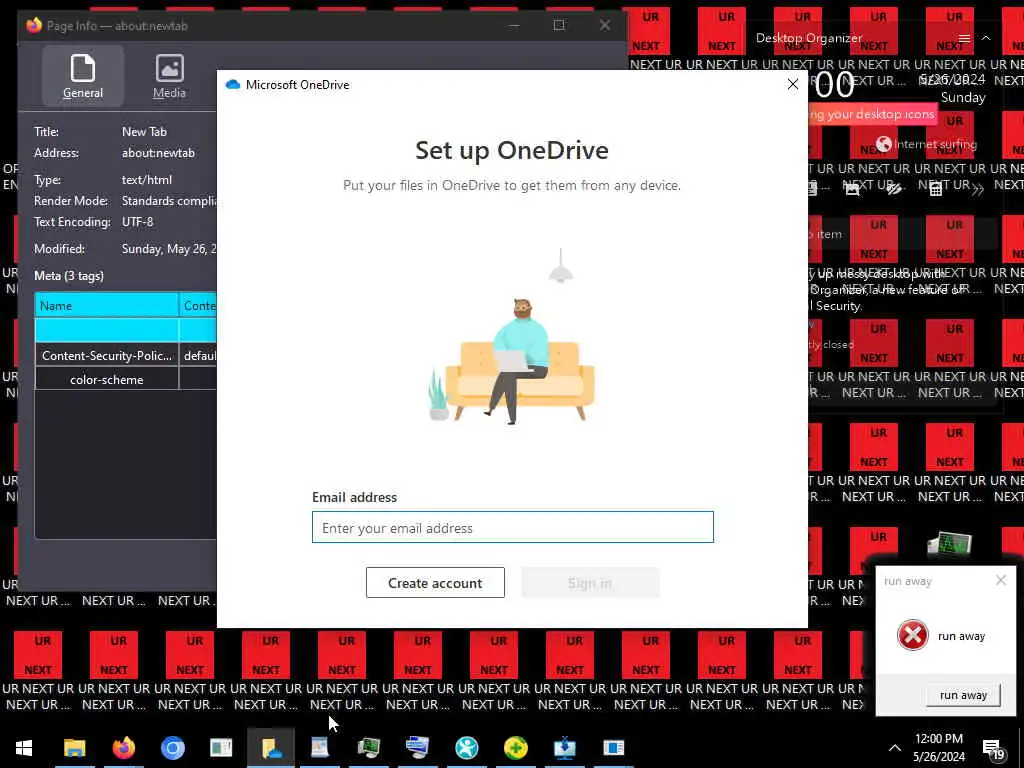Click the text/html type value

coord(147,180)
